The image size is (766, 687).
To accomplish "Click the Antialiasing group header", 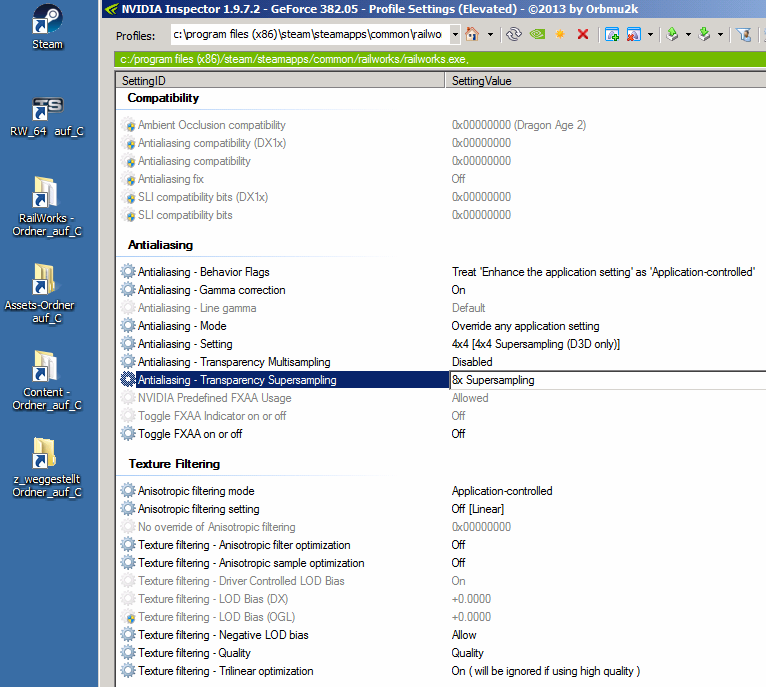I will [x=160, y=245].
